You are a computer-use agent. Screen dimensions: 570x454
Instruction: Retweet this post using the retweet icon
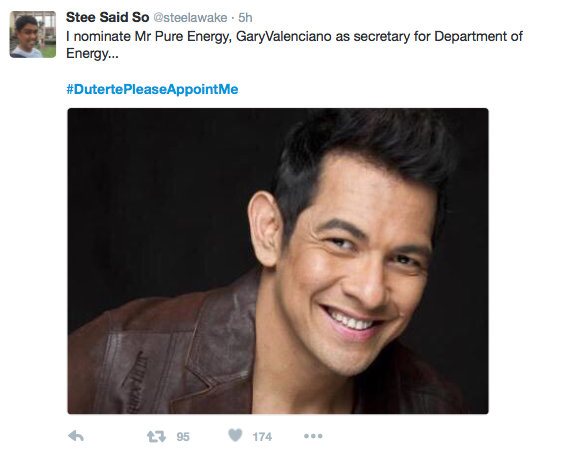click(156, 436)
